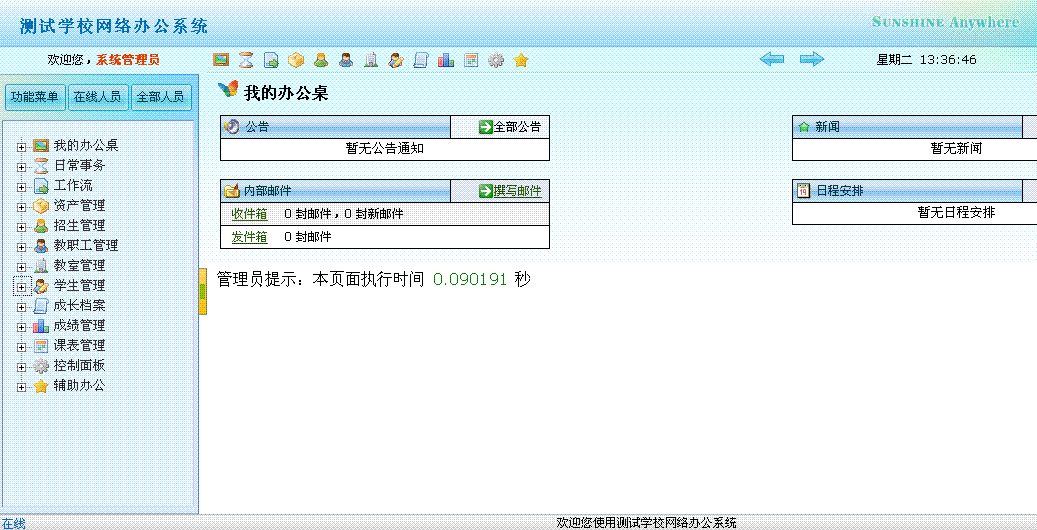Expand the 日常事务 tree node
1037x530 pixels.
coord(22,167)
